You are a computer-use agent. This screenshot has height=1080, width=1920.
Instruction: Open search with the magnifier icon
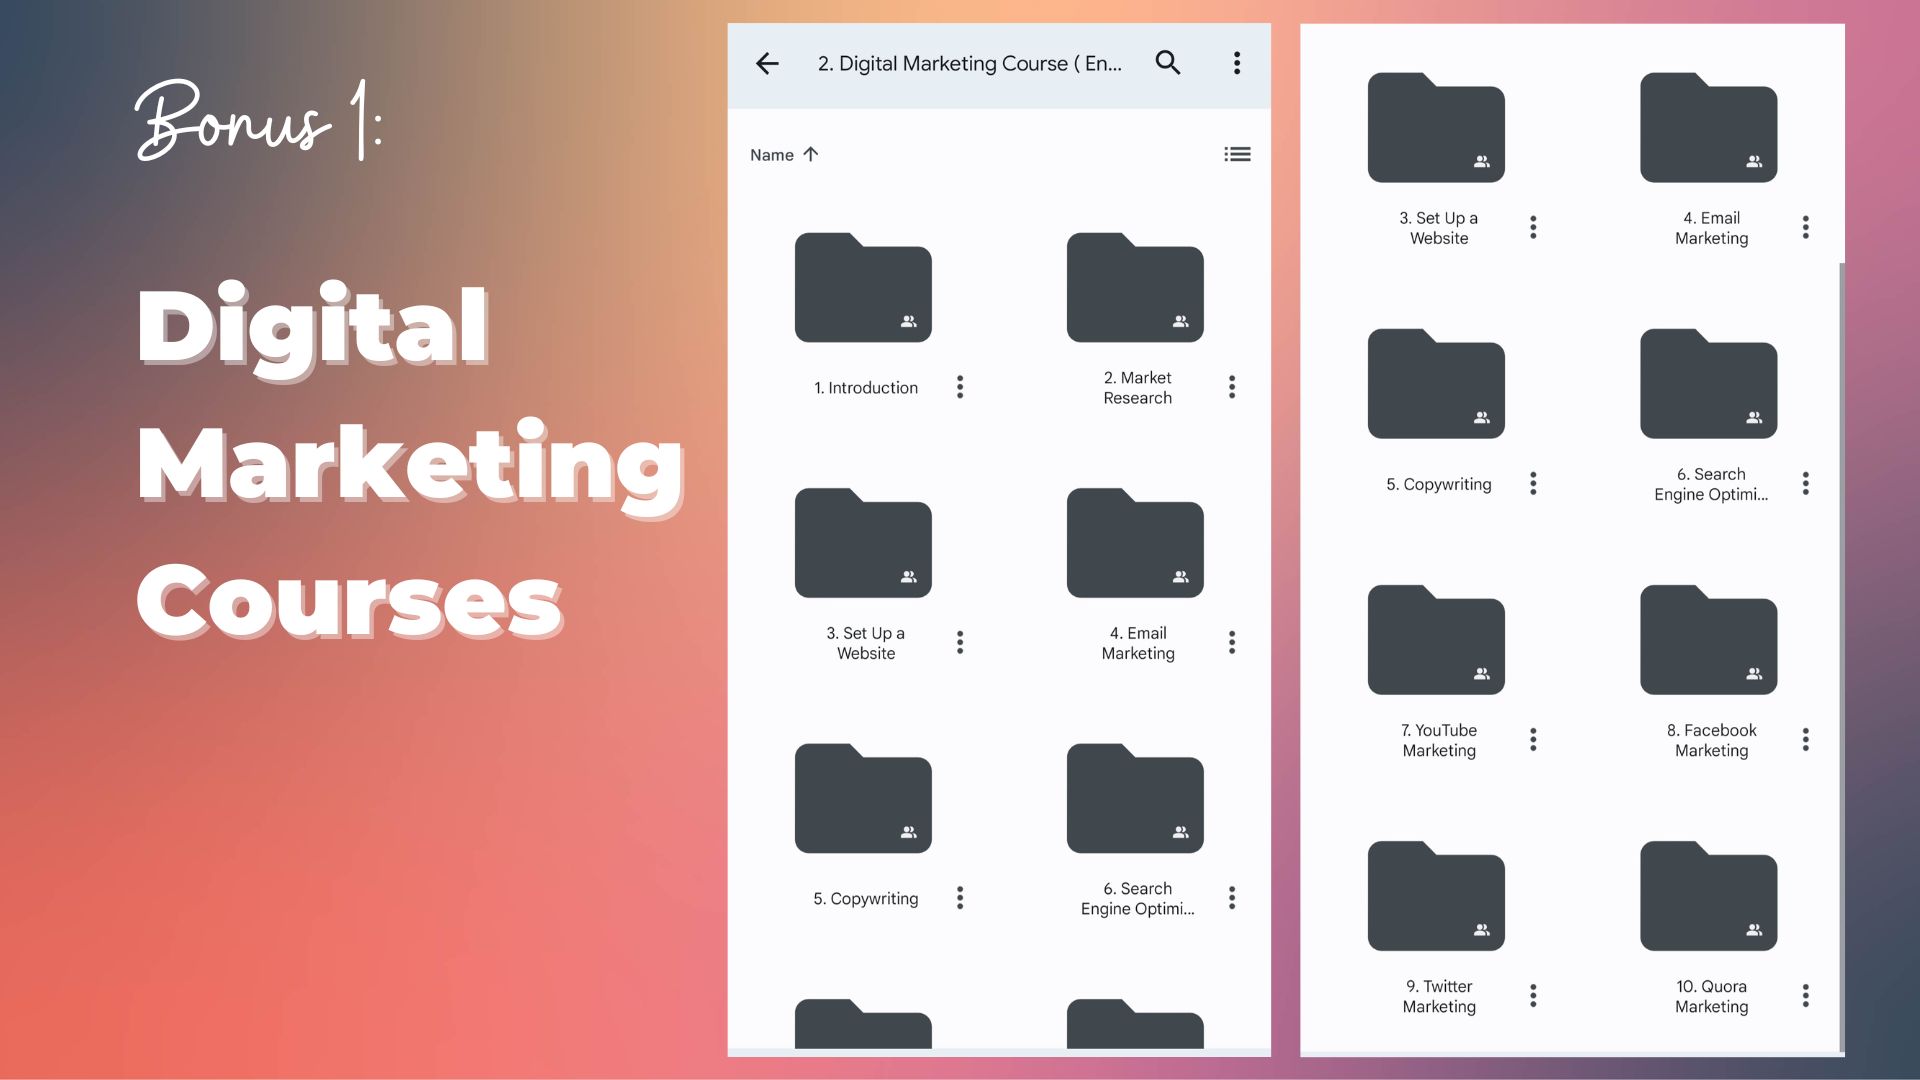tap(1168, 63)
